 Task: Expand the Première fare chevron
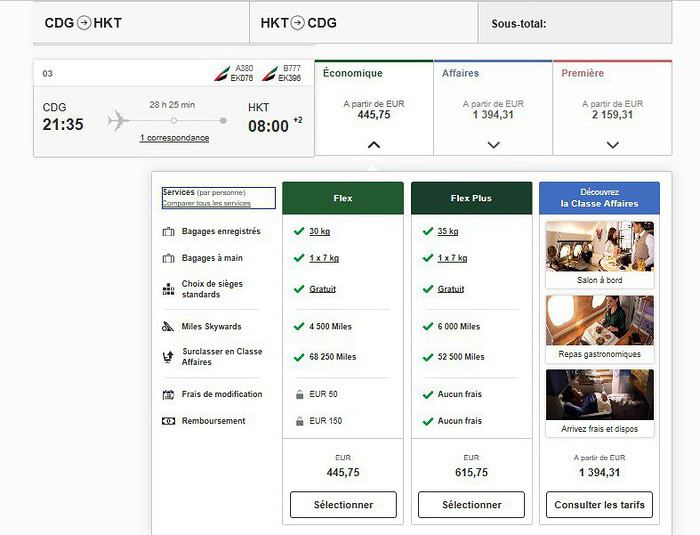pyautogui.click(x=612, y=145)
